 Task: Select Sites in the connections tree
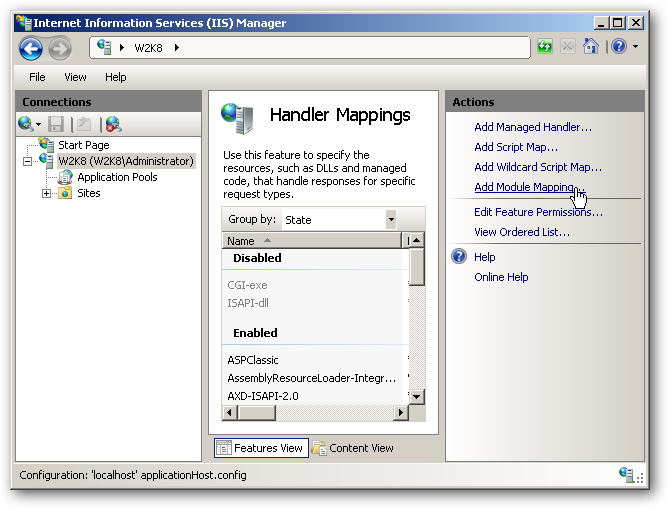pyautogui.click(x=89, y=193)
